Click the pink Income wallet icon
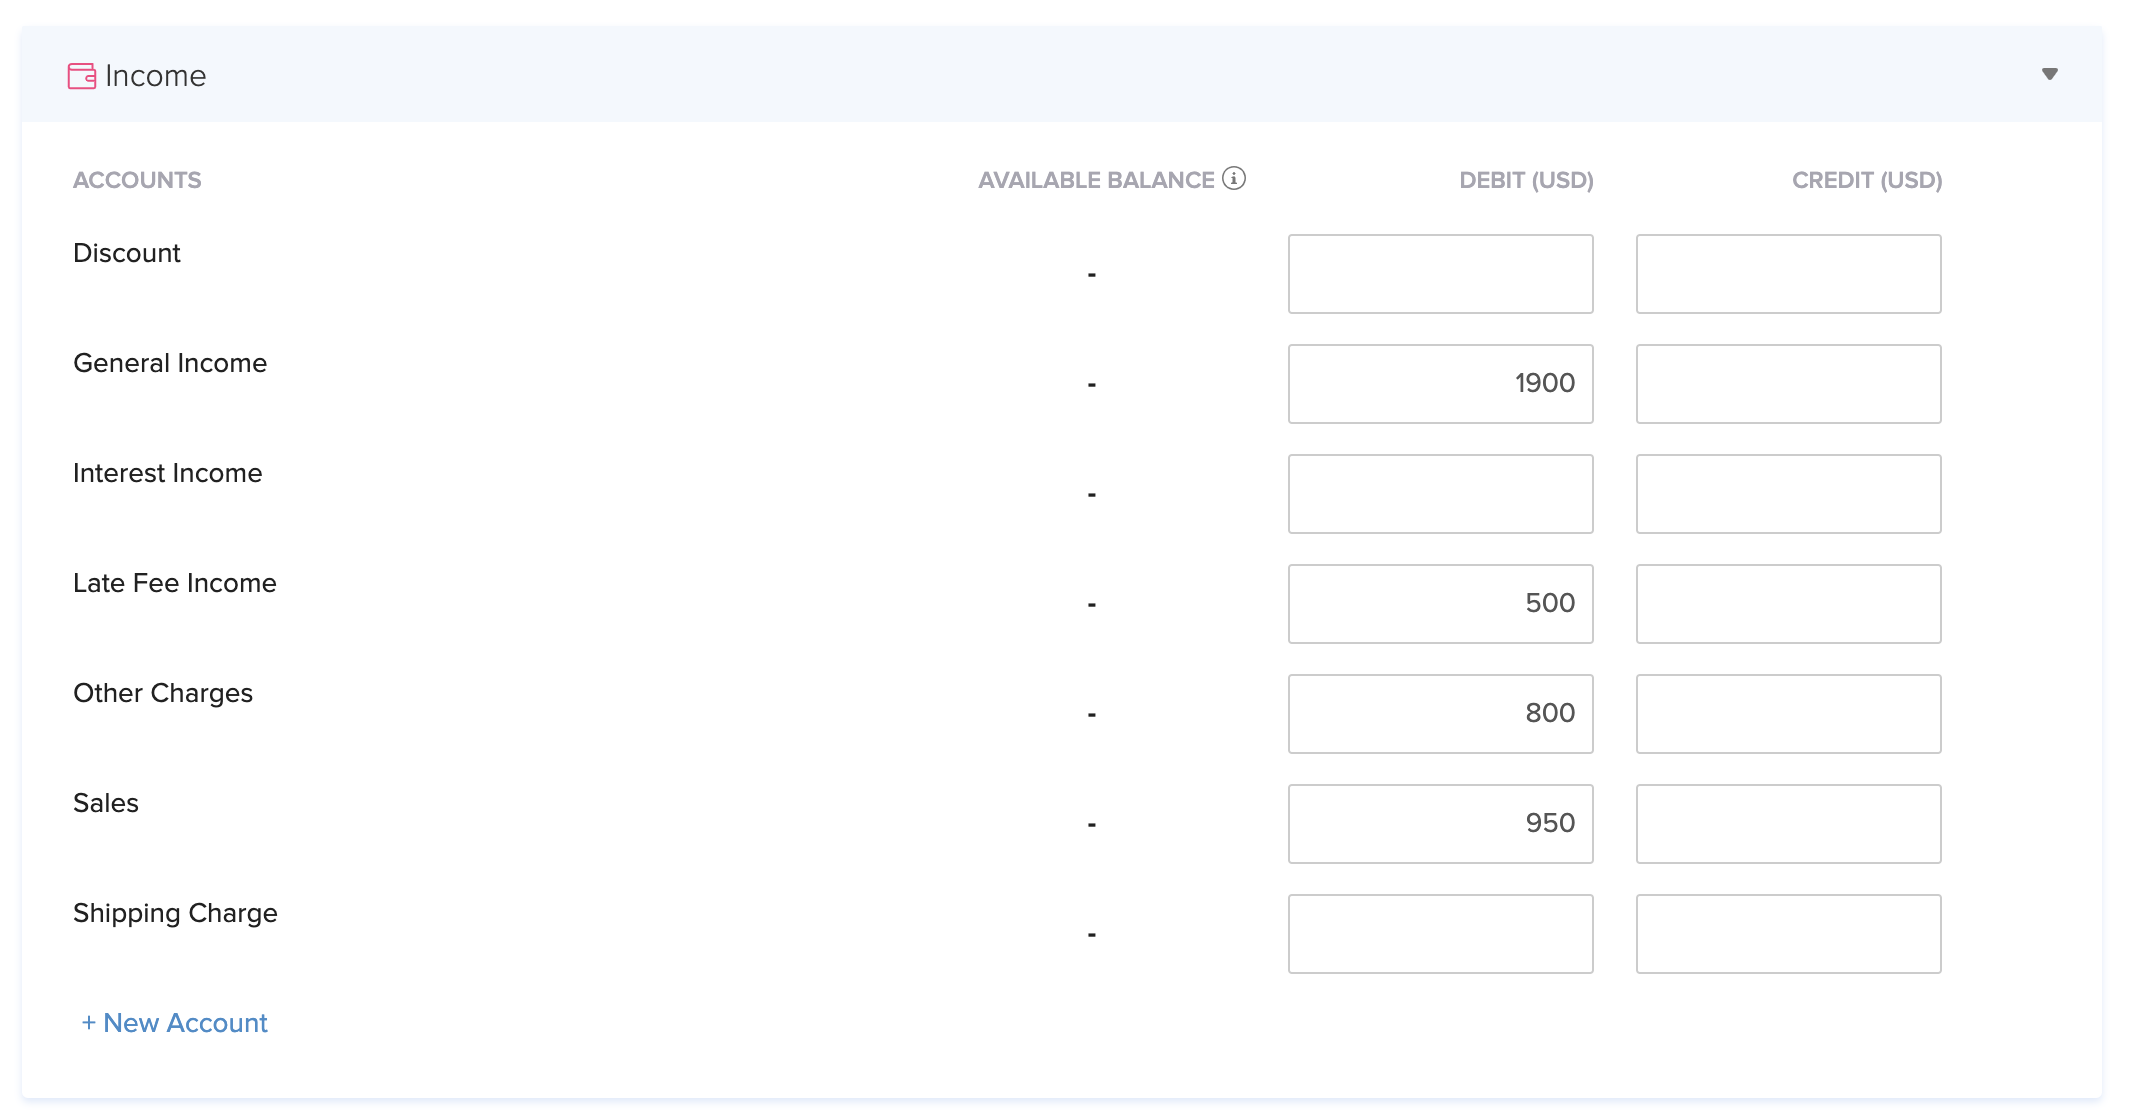 pos(84,74)
